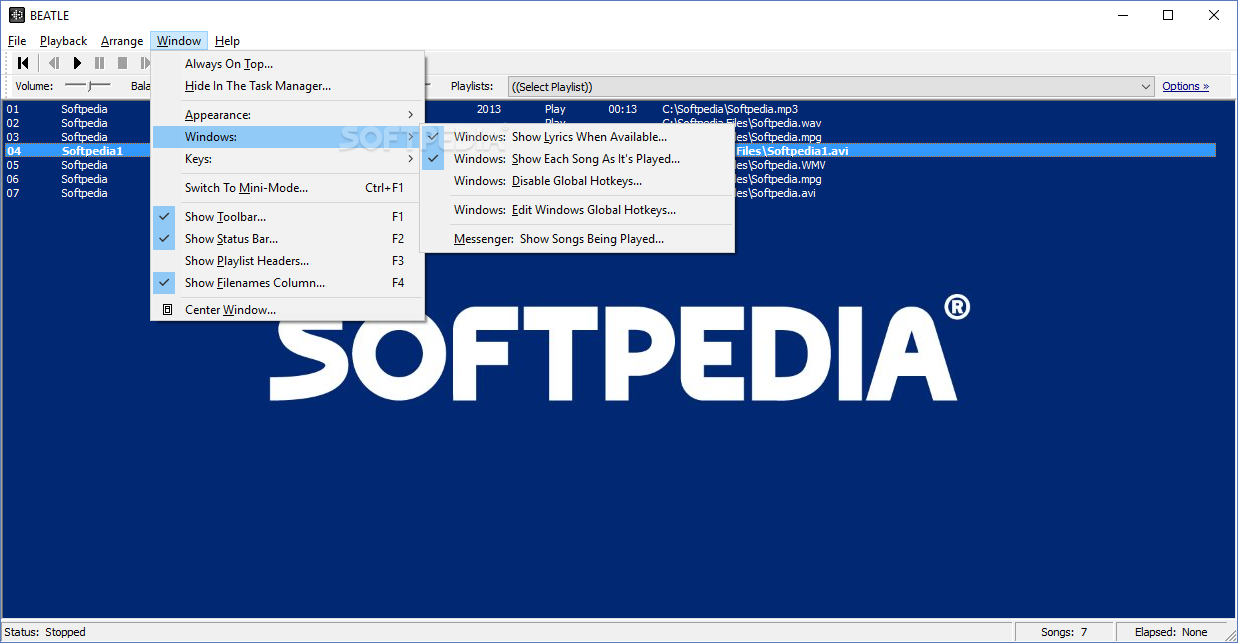Choose Switch To Mini-Mode
The image size is (1238, 643).
tap(289, 188)
